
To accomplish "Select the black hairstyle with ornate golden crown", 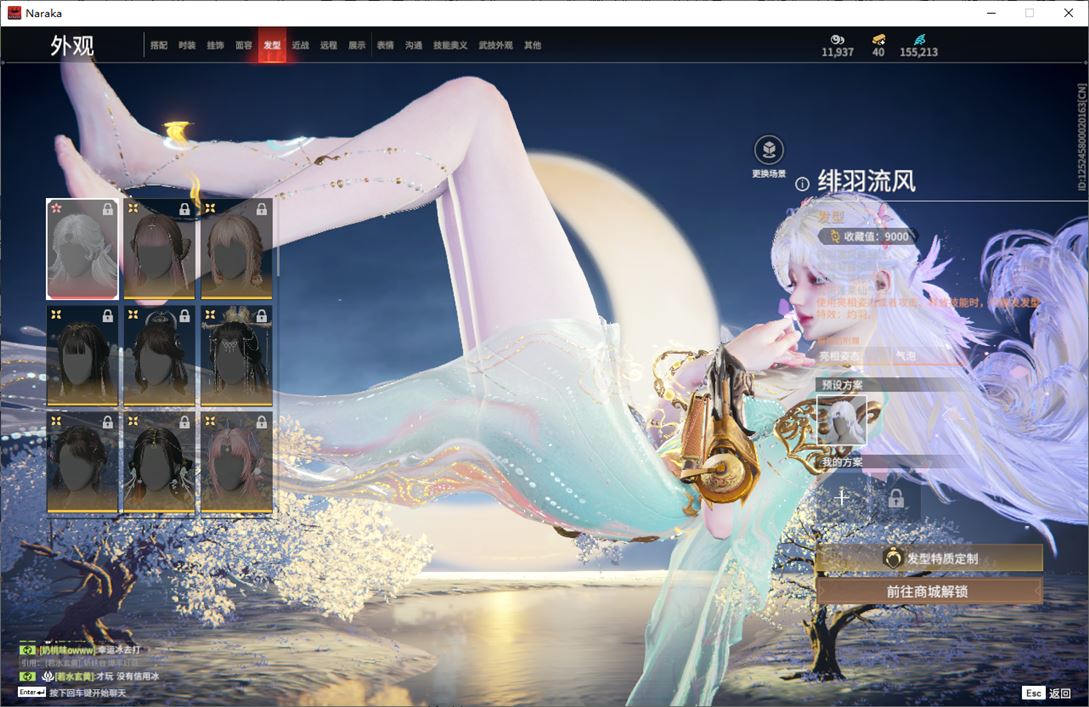I will click(236, 355).
